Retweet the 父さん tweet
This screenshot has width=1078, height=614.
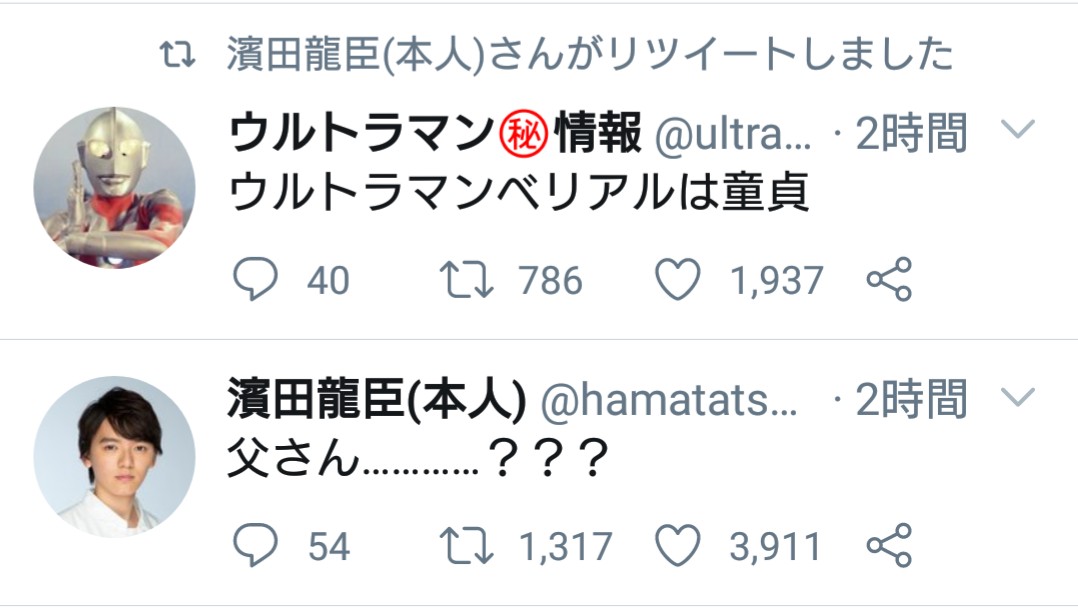(x=466, y=545)
